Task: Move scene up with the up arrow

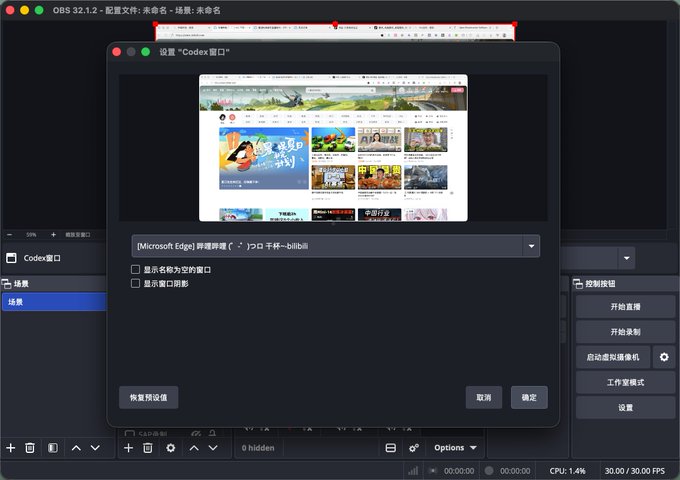Action: coord(76,448)
